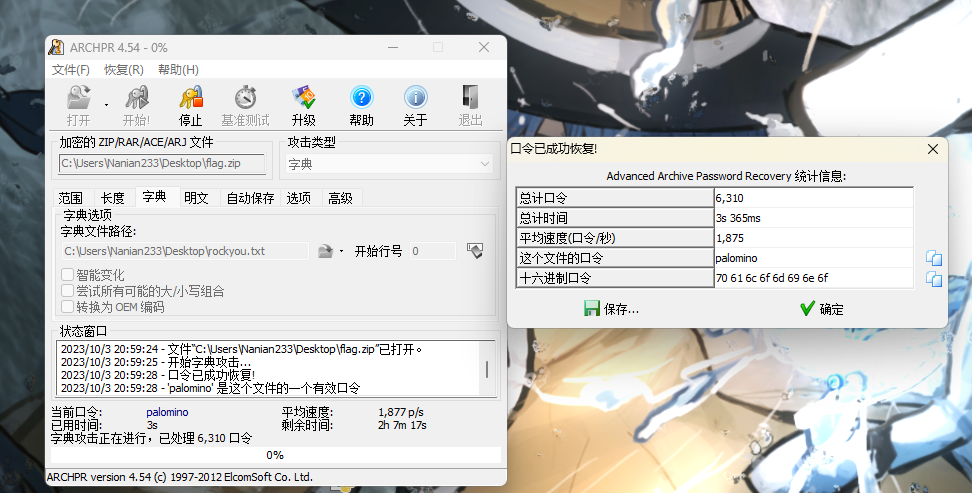
Task: Click the log line '口令已成功恢复!'
Action: 157,375
